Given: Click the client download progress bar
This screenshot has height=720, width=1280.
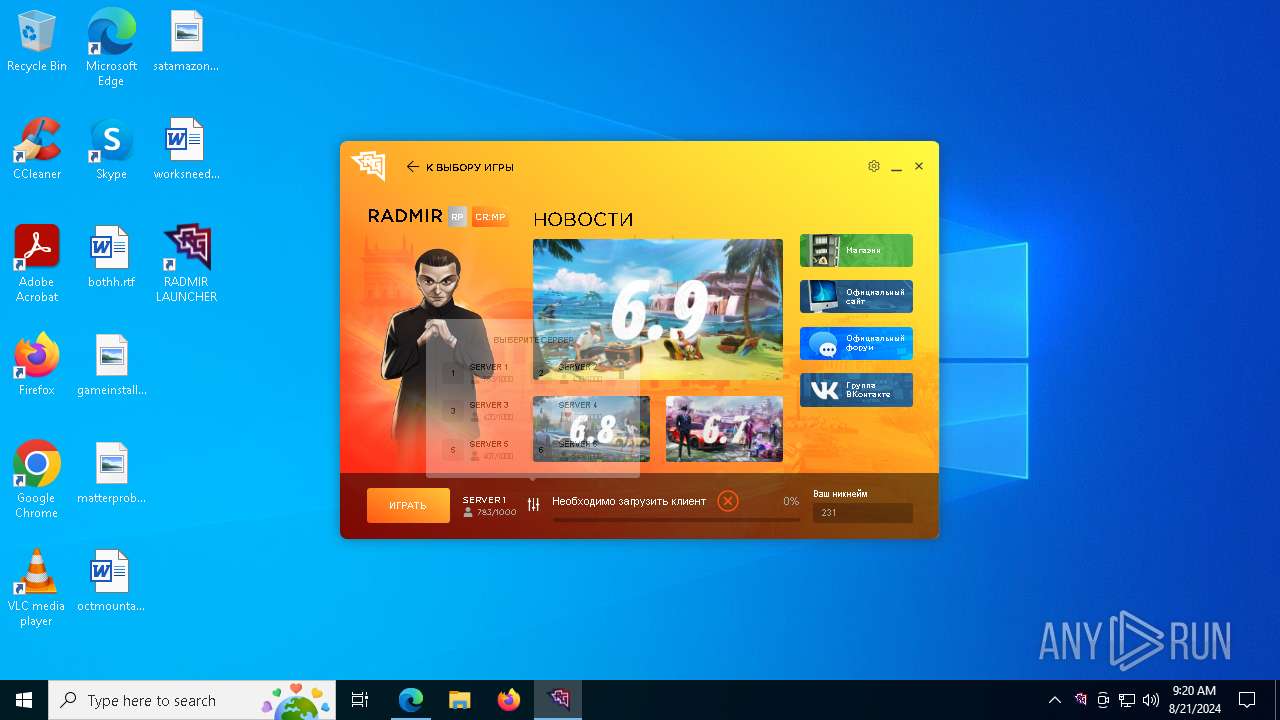Looking at the screenshot, I should pyautogui.click(x=677, y=520).
